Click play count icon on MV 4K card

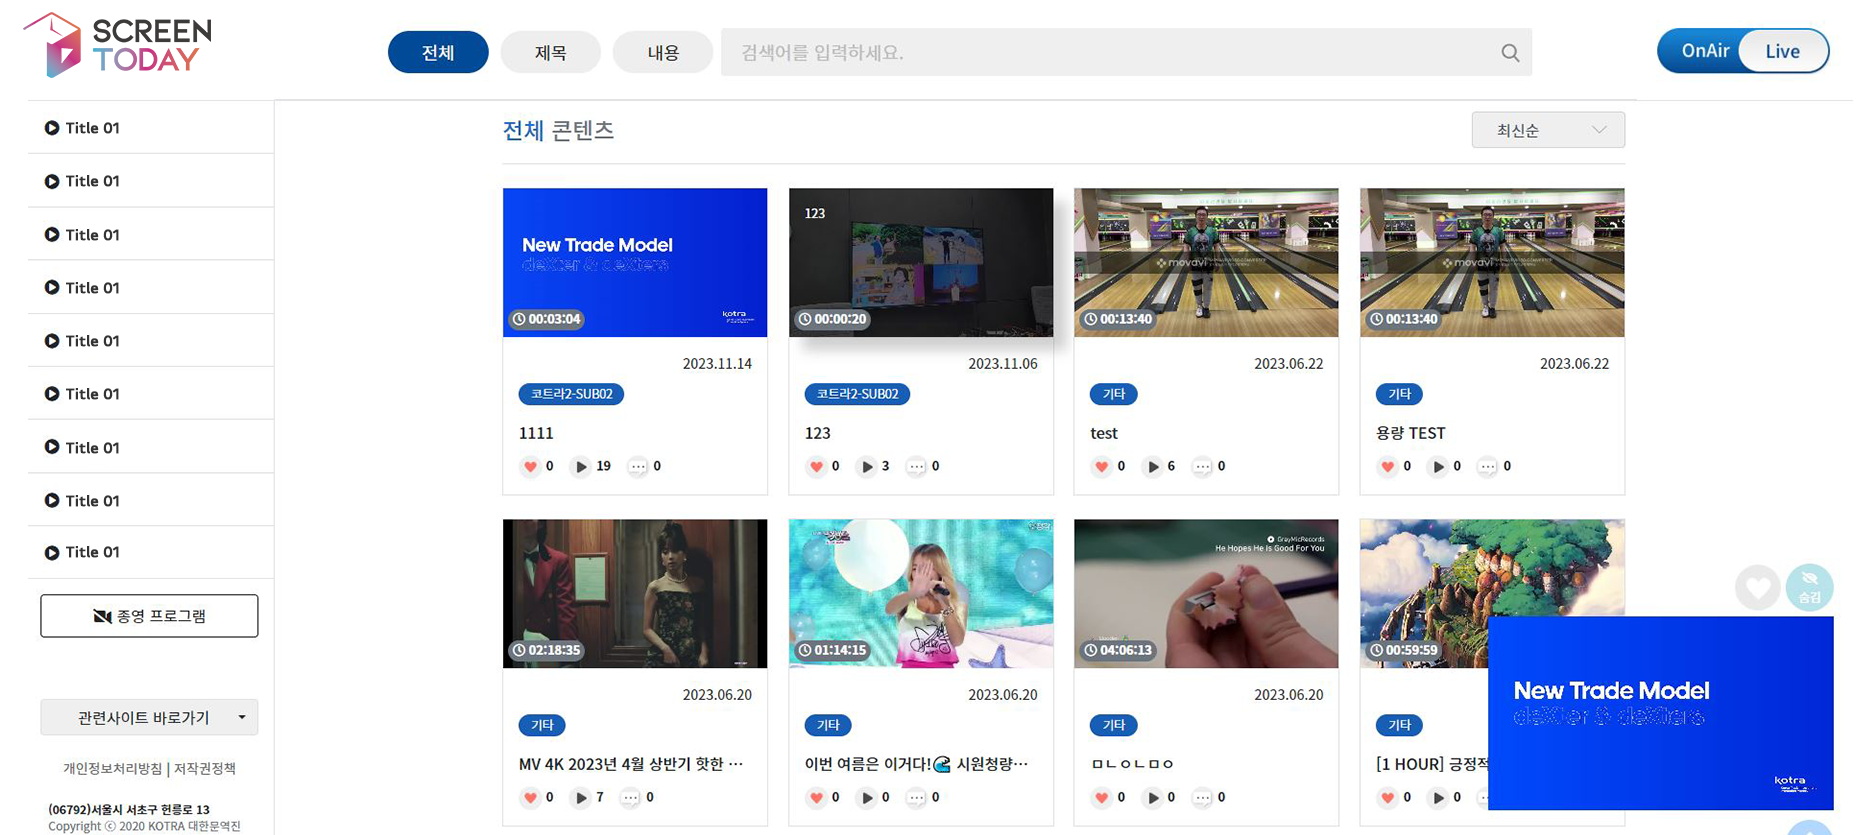click(x=581, y=798)
